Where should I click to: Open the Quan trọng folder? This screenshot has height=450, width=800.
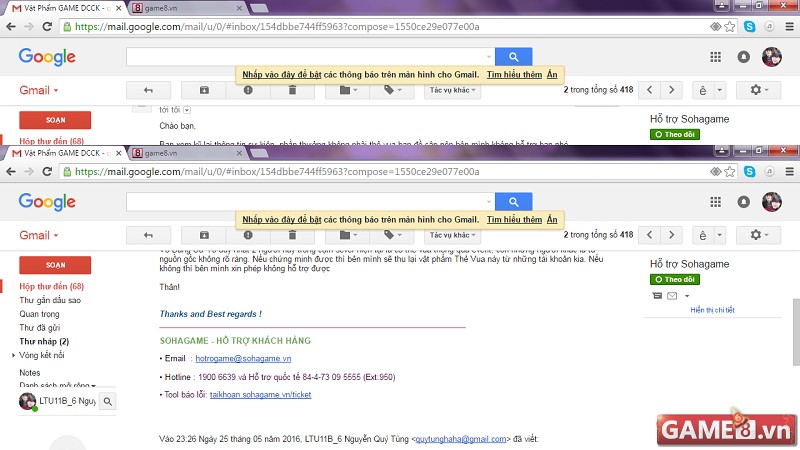pos(39,314)
